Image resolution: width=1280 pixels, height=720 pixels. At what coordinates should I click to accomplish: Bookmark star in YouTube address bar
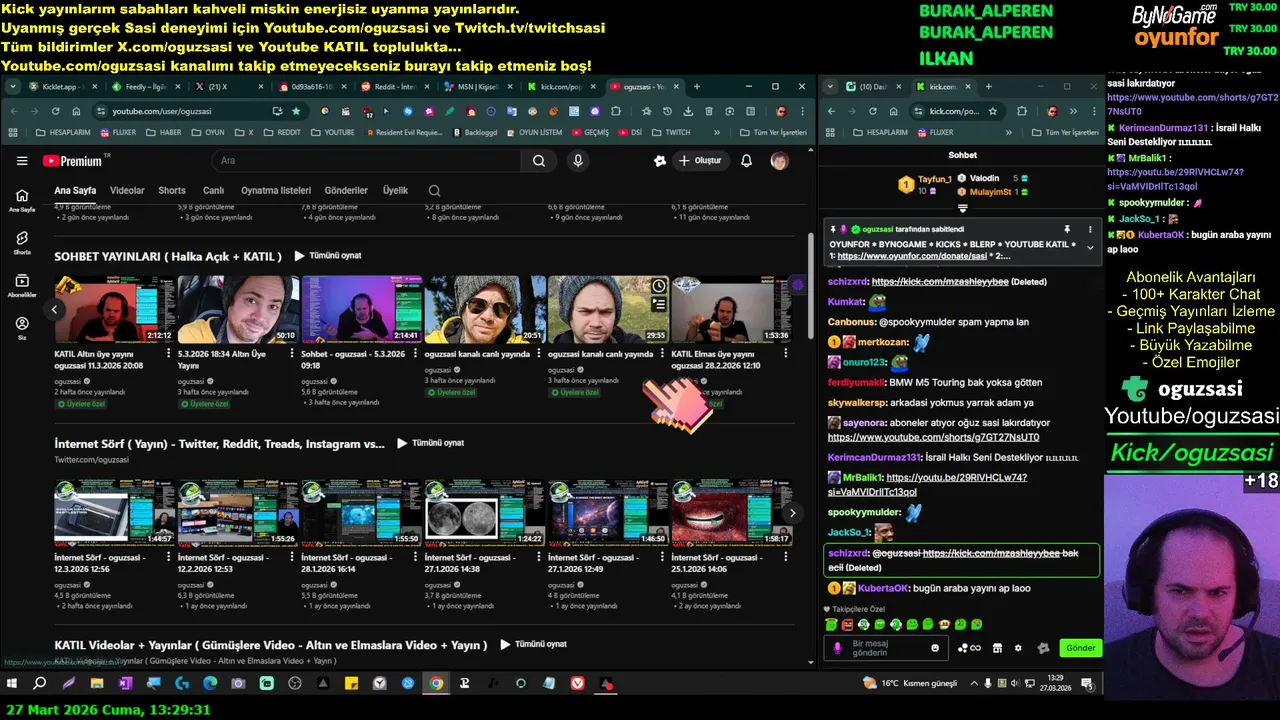296,111
